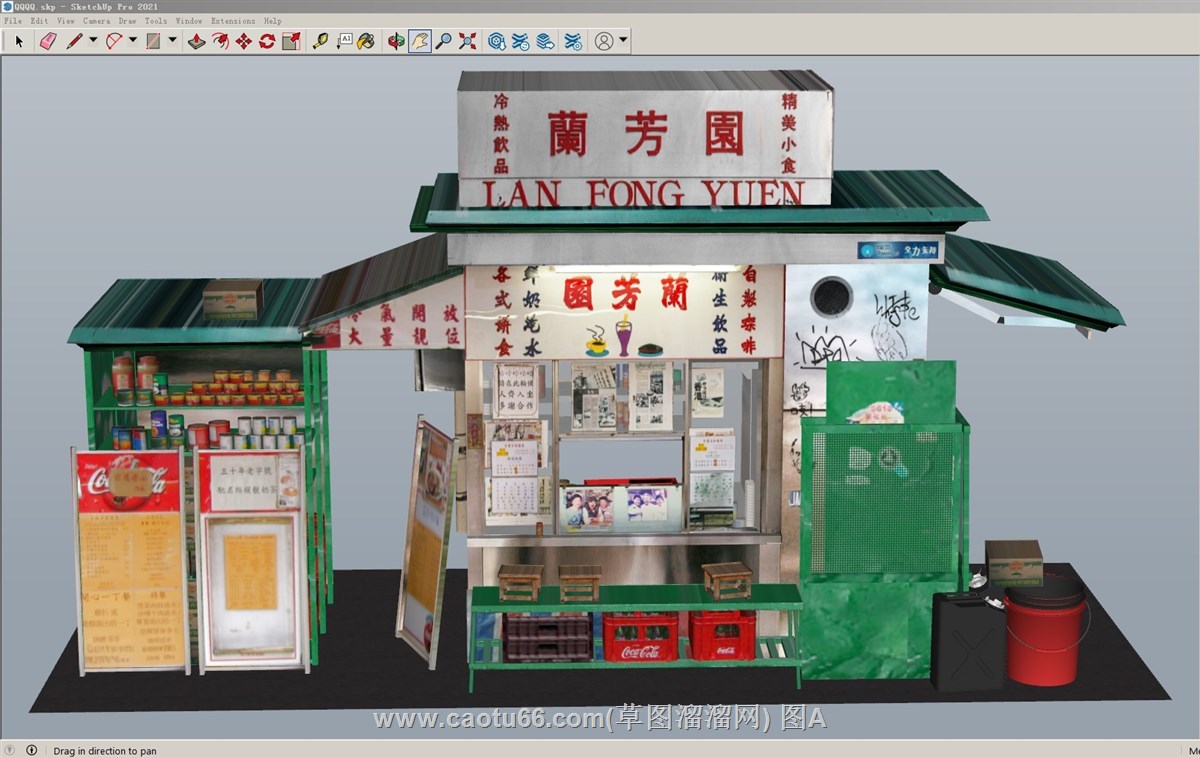
Task: Open the Extension Warehouse icon
Action: 521,41
